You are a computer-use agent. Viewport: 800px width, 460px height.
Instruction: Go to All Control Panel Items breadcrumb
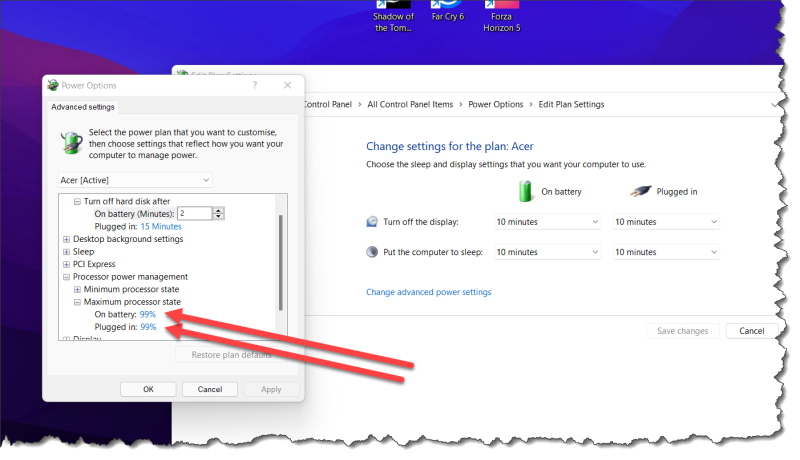409,104
